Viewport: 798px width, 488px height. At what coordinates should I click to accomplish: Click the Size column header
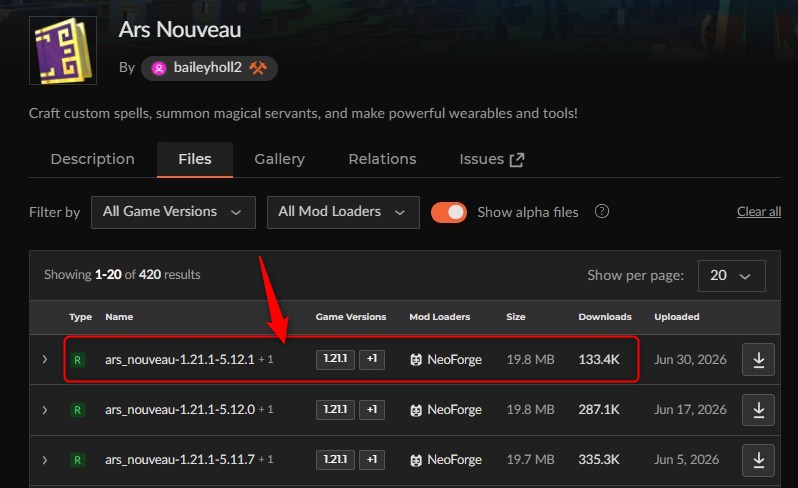click(x=516, y=317)
